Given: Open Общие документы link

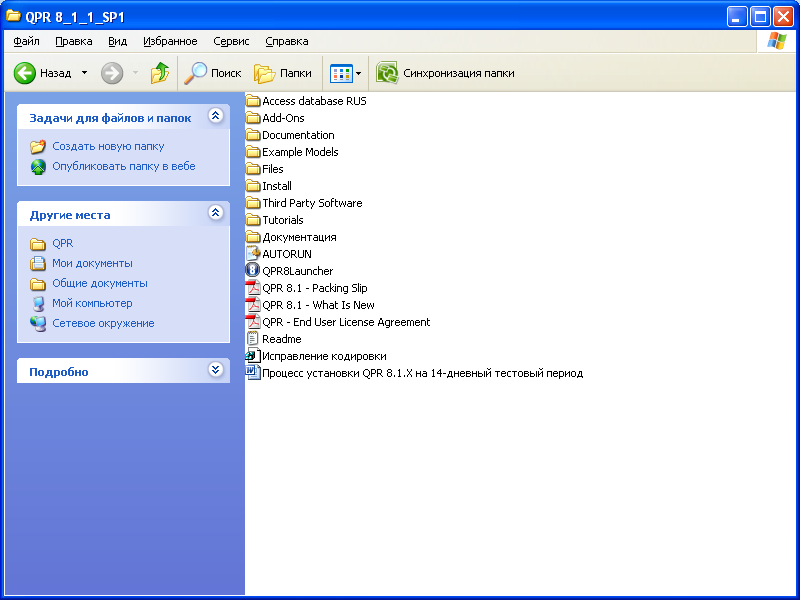Looking at the screenshot, I should pyautogui.click(x=100, y=283).
